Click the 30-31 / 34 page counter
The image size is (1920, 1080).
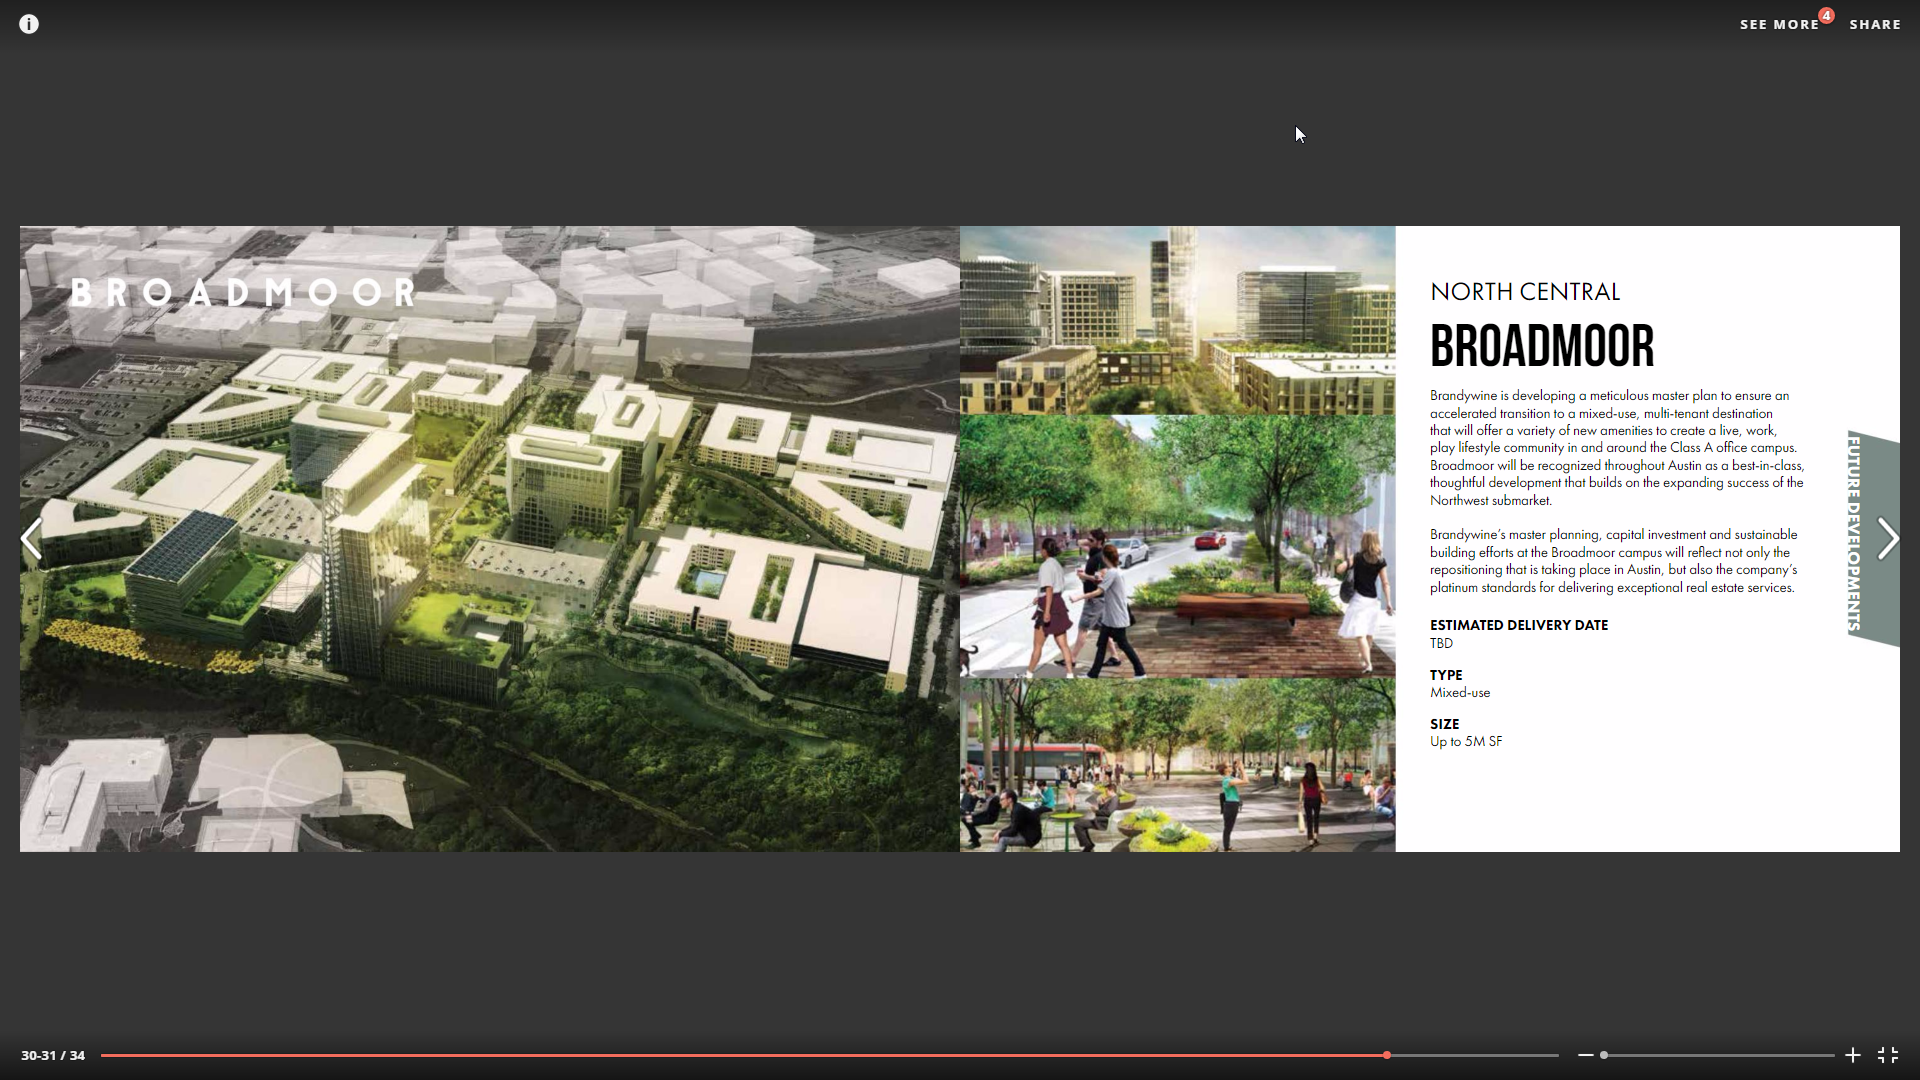(53, 1055)
